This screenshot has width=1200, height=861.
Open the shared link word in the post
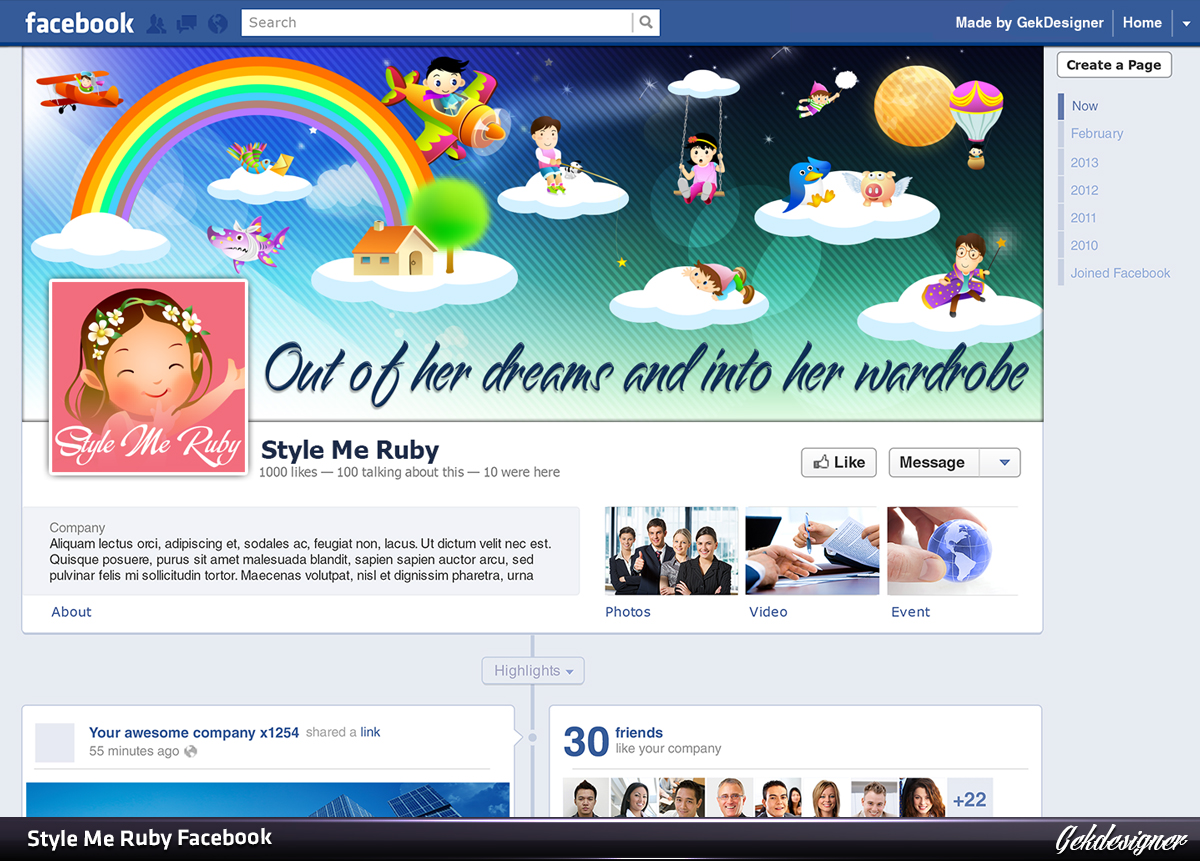(x=370, y=732)
